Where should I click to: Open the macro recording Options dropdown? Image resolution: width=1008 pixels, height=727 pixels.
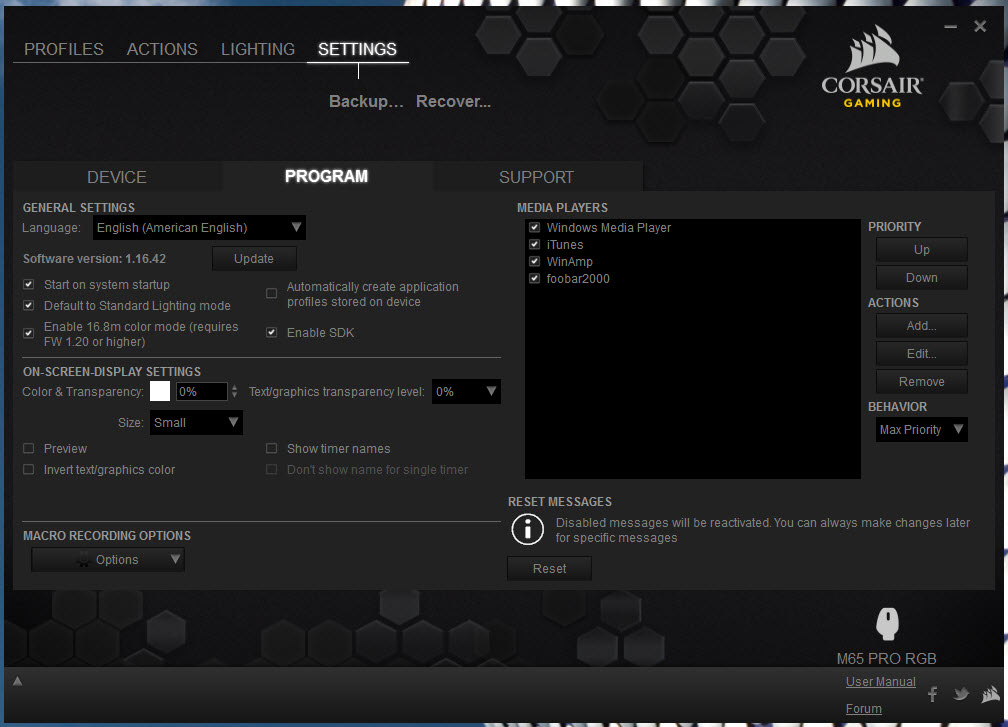tap(108, 559)
